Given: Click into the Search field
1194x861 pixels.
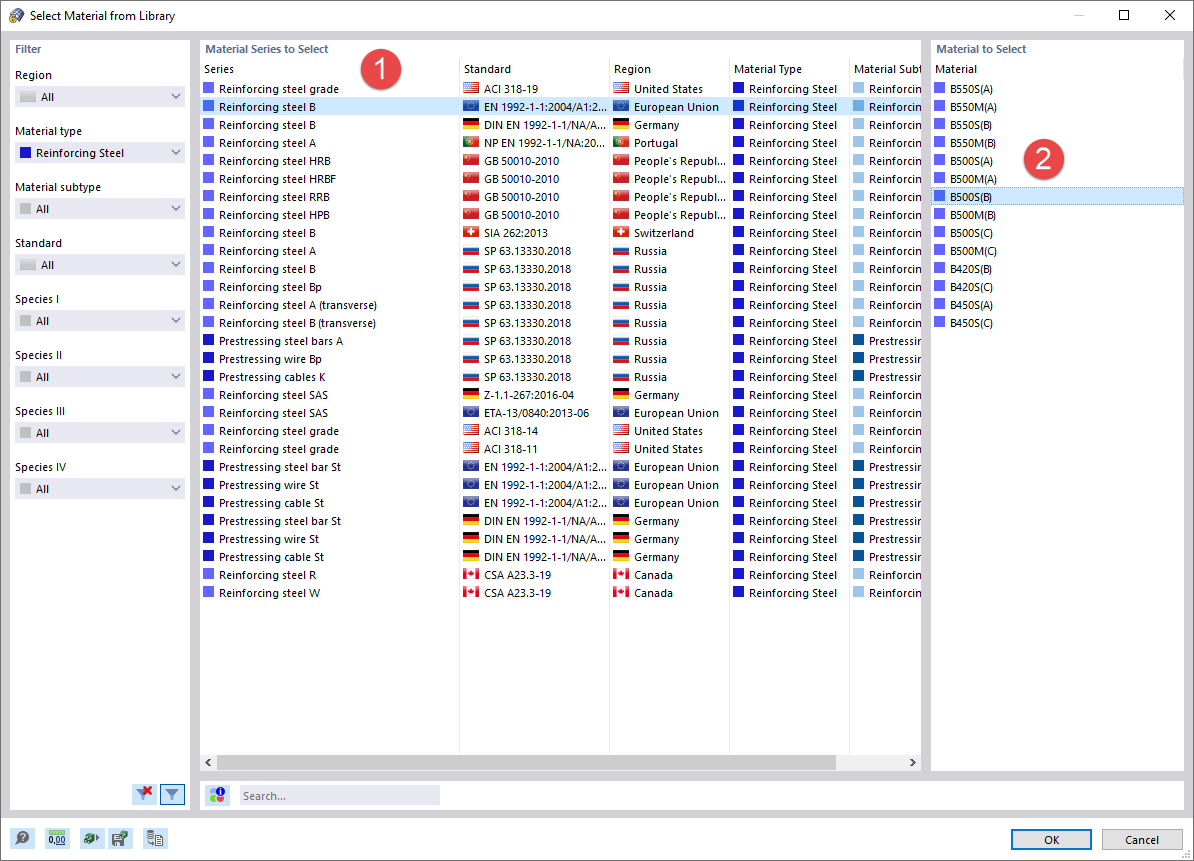Looking at the screenshot, I should [x=340, y=796].
